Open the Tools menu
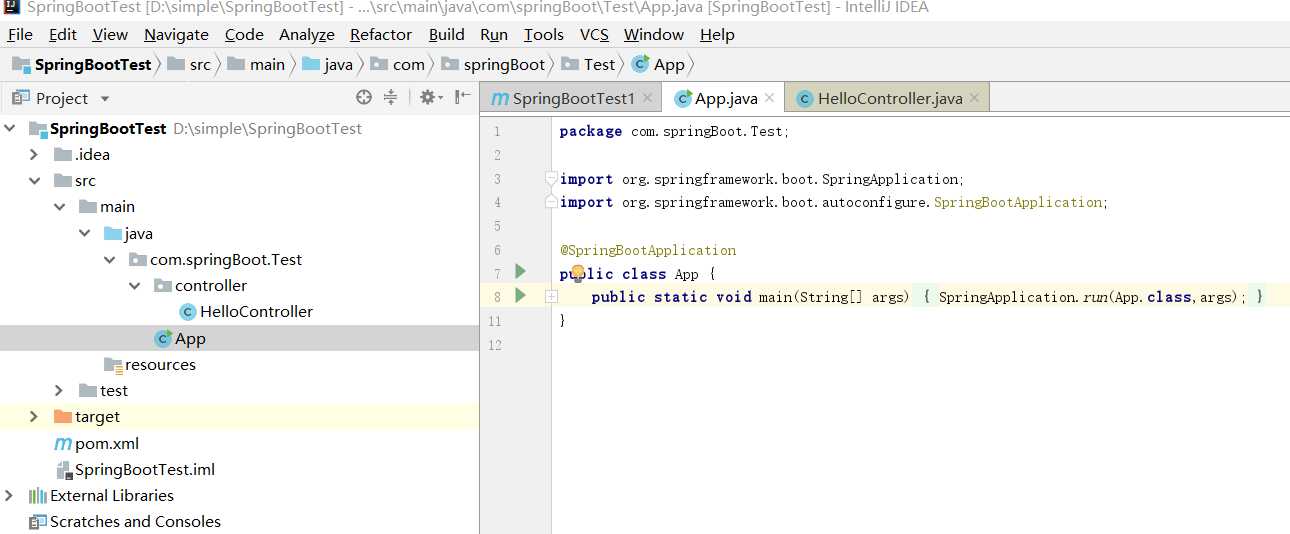The width and height of the screenshot is (1290, 534). (544, 34)
